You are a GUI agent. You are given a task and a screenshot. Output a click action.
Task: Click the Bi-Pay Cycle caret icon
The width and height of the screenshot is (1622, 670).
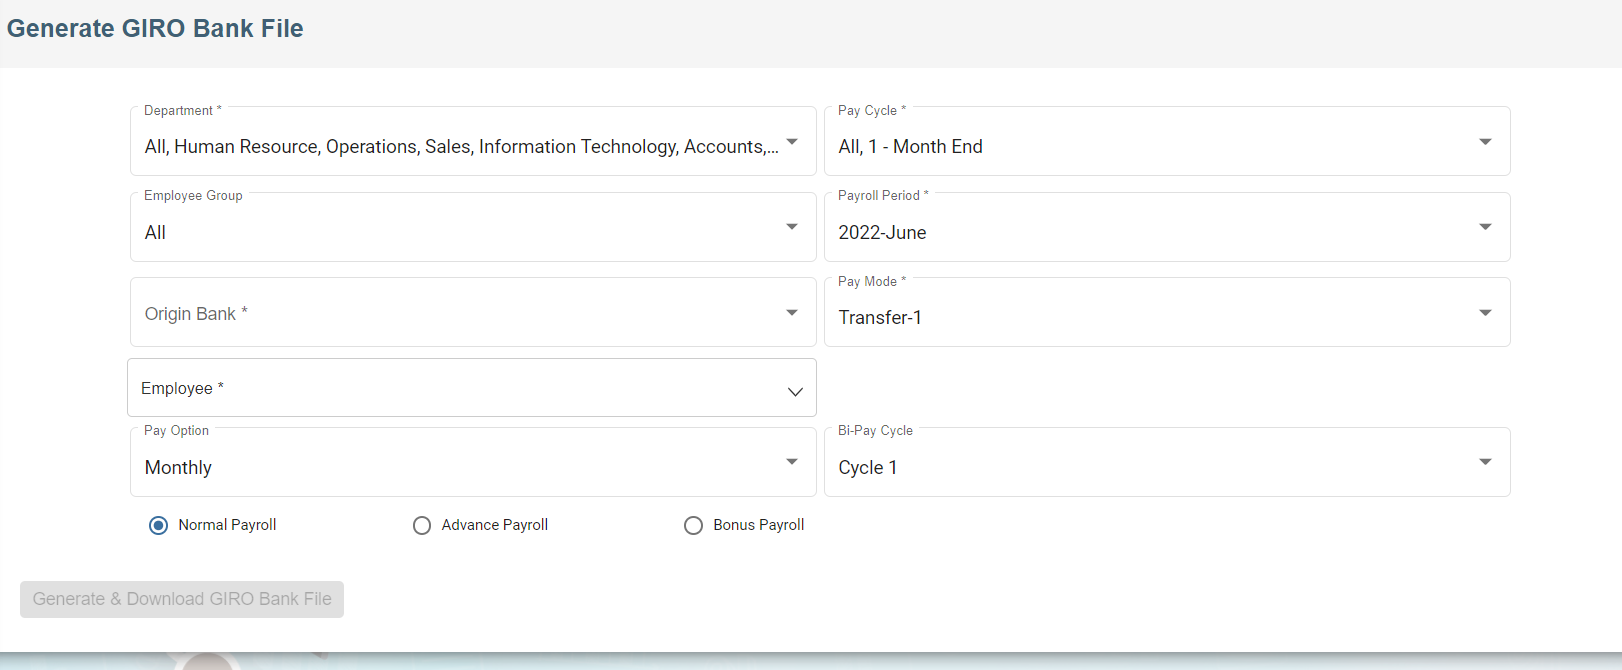1485,462
